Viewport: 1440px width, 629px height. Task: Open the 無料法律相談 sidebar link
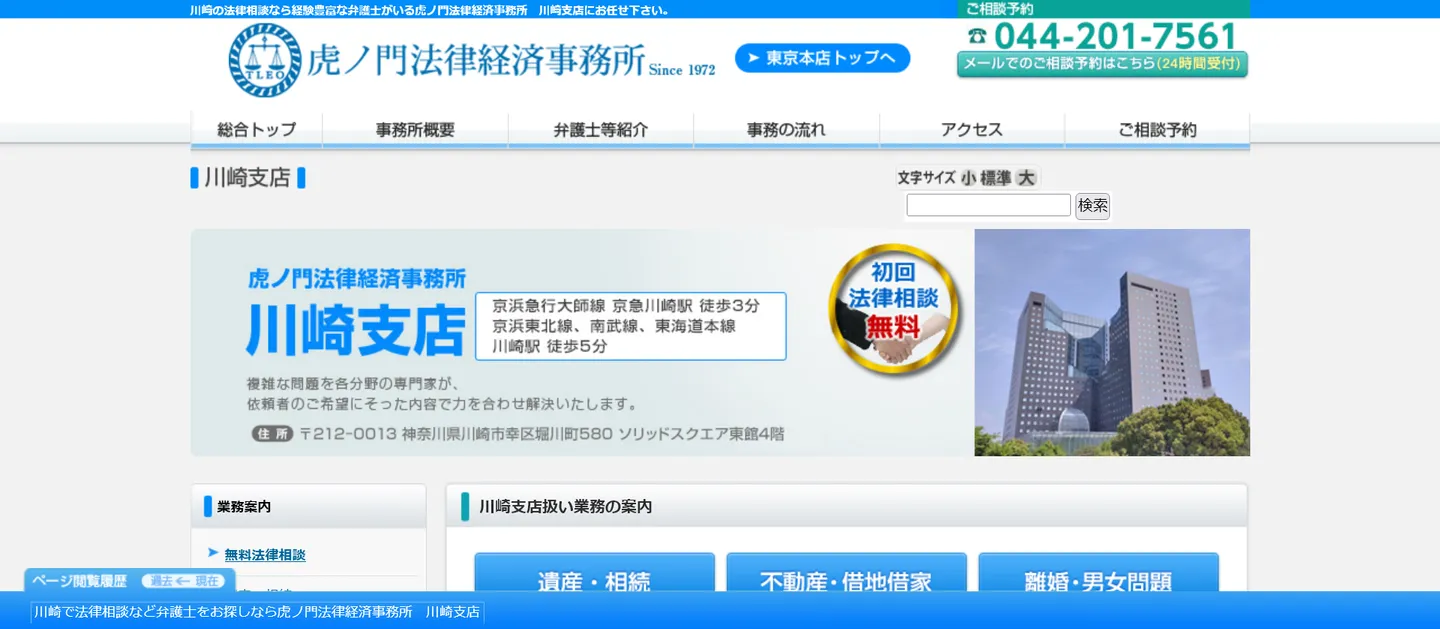265,555
